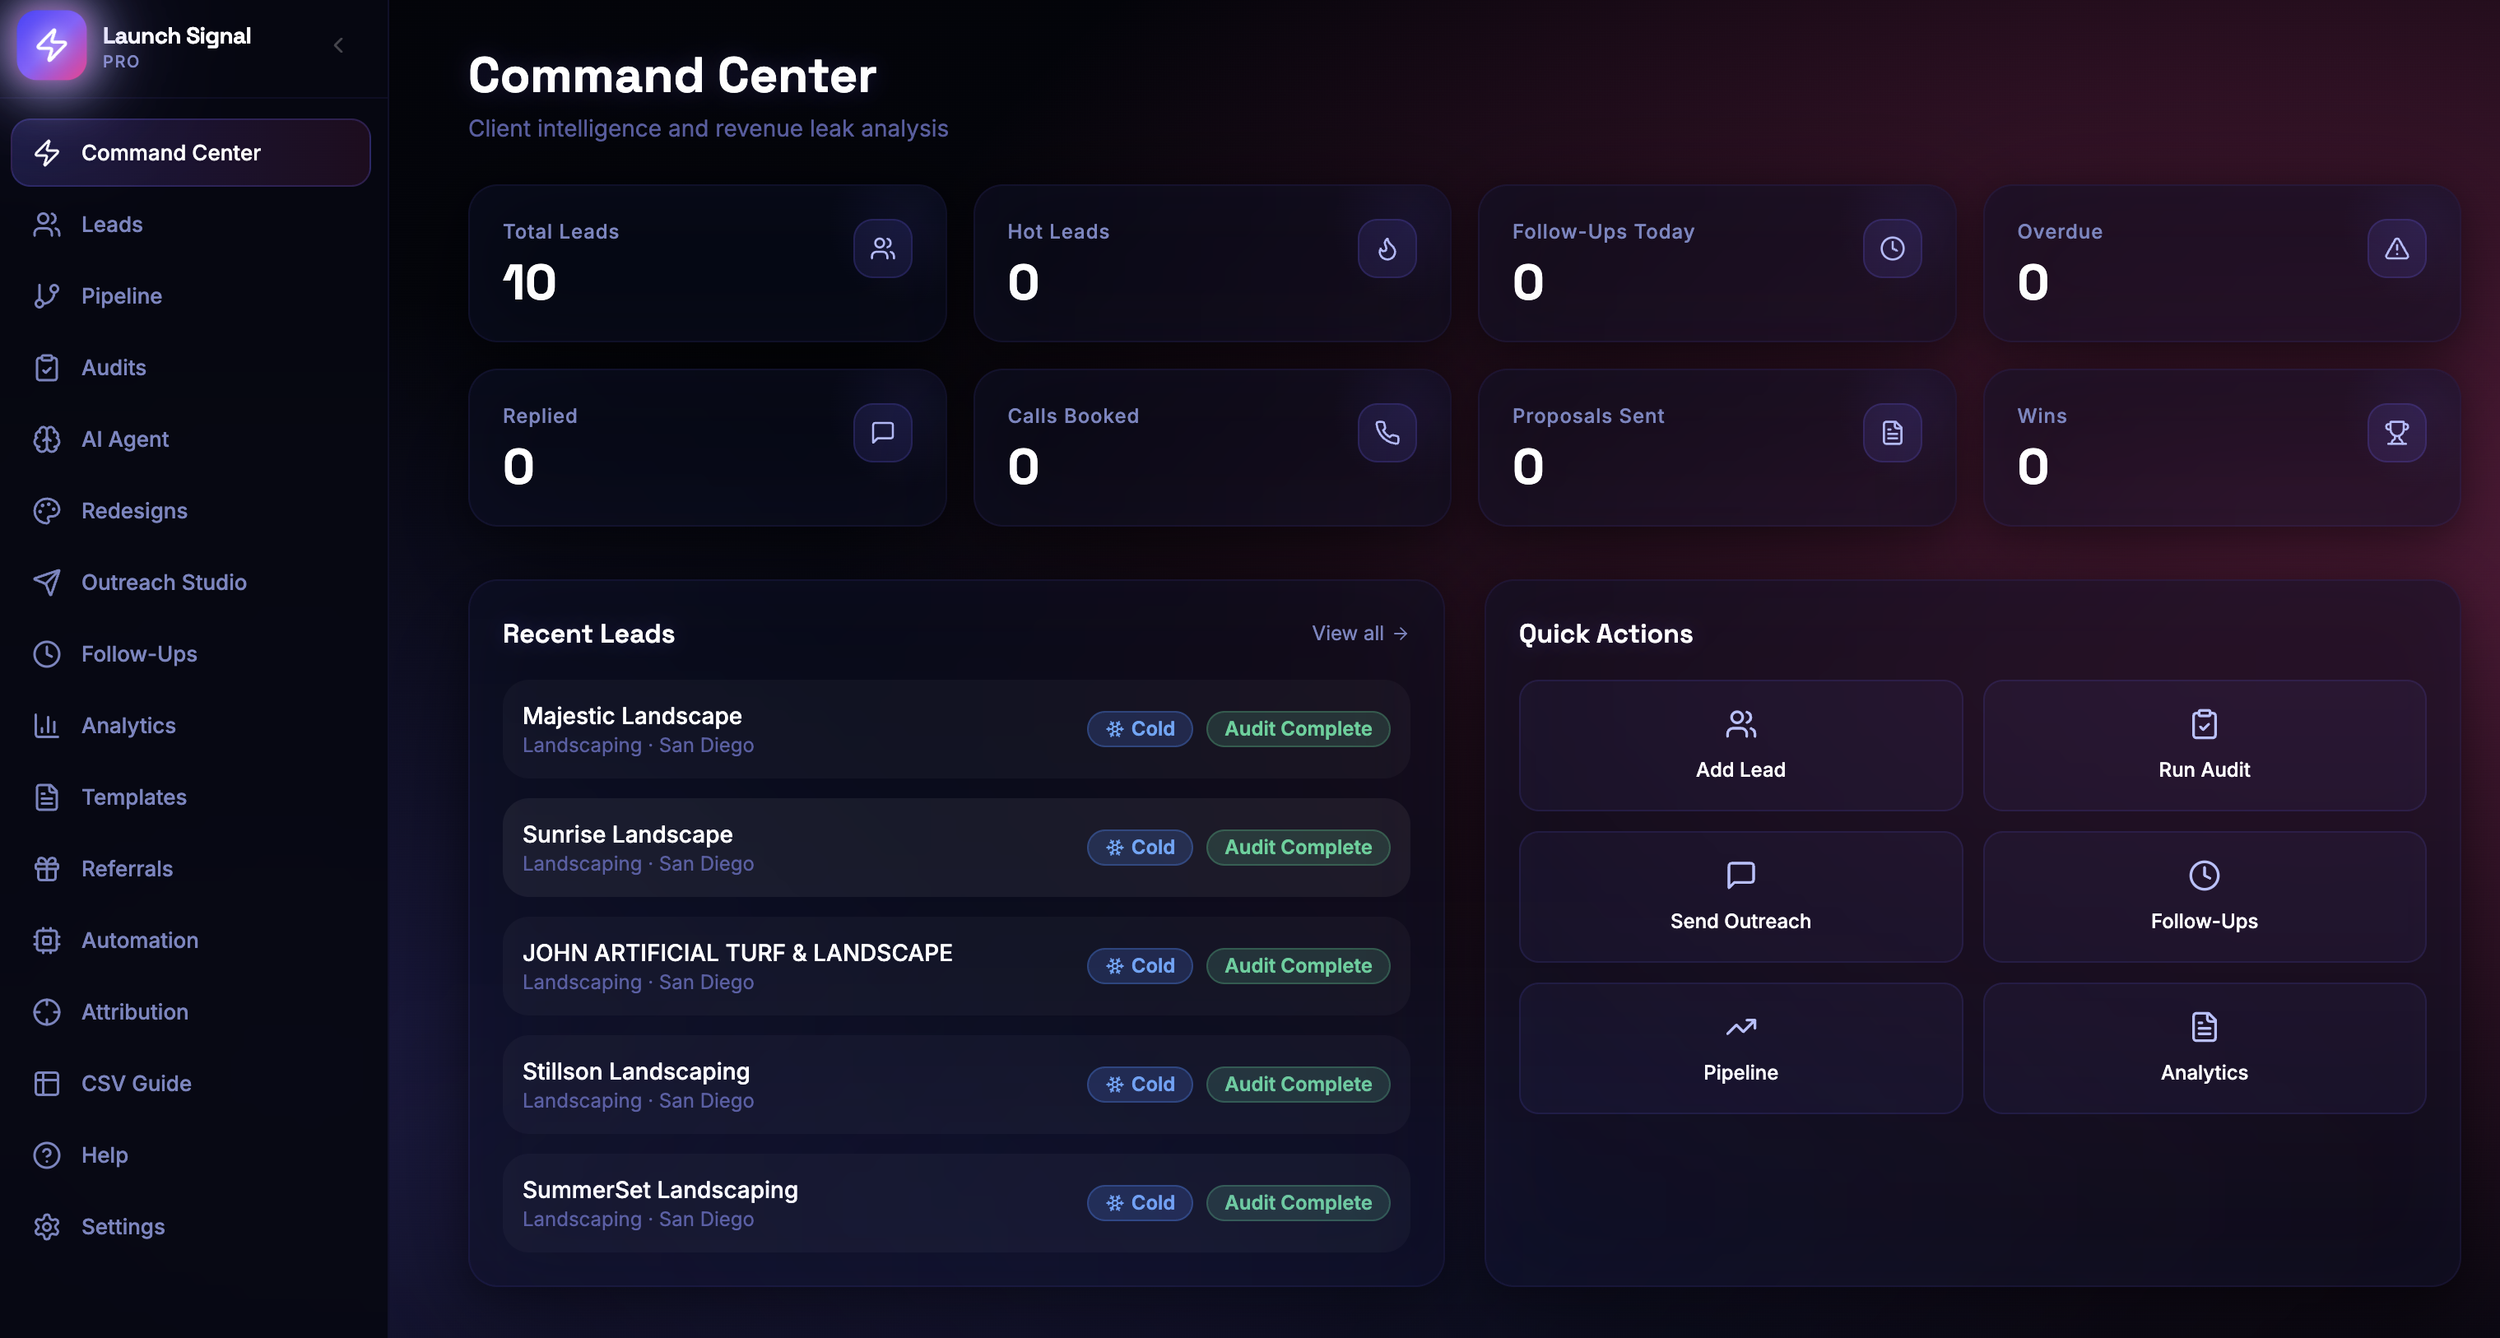The width and height of the screenshot is (2500, 1338).
Task: Click the Cold badge on Sunrise Landscape
Action: click(x=1139, y=847)
